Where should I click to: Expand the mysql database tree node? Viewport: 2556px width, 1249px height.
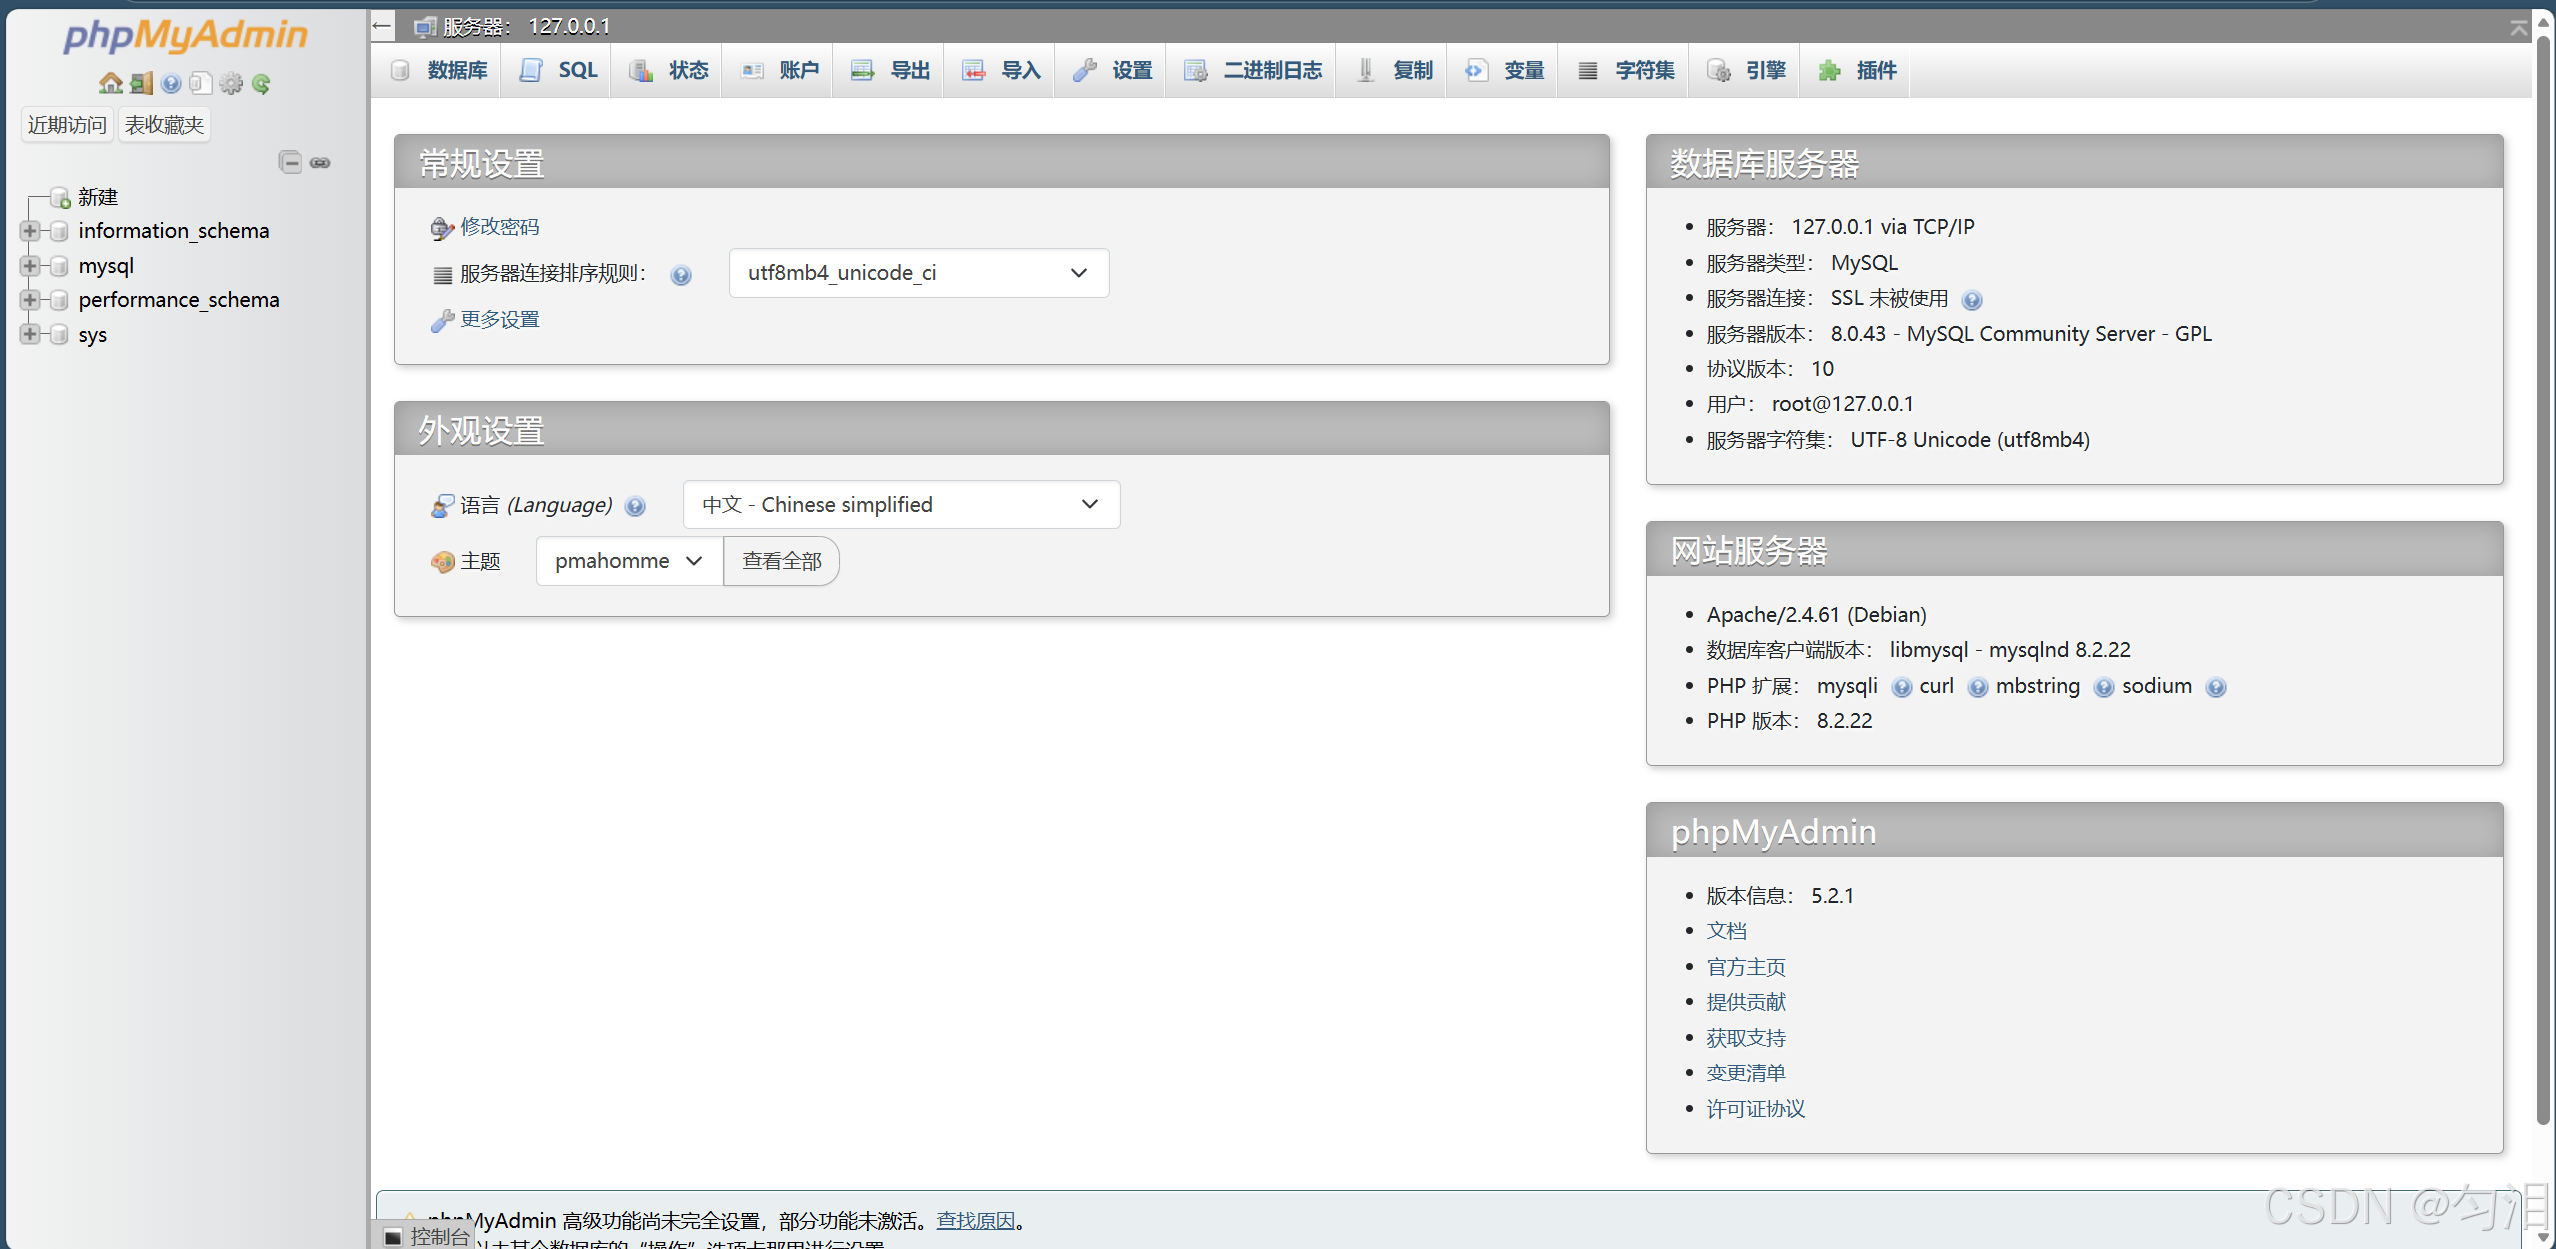(x=30, y=266)
